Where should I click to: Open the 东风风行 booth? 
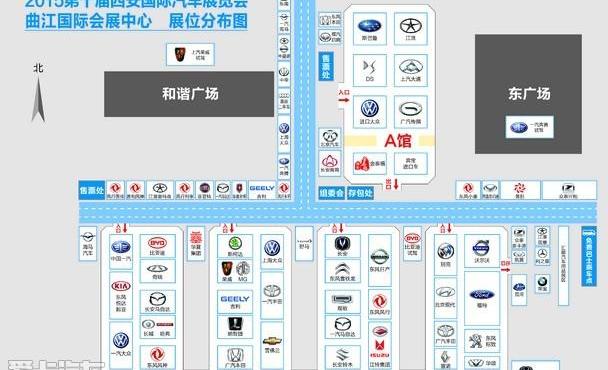tap(380, 304)
